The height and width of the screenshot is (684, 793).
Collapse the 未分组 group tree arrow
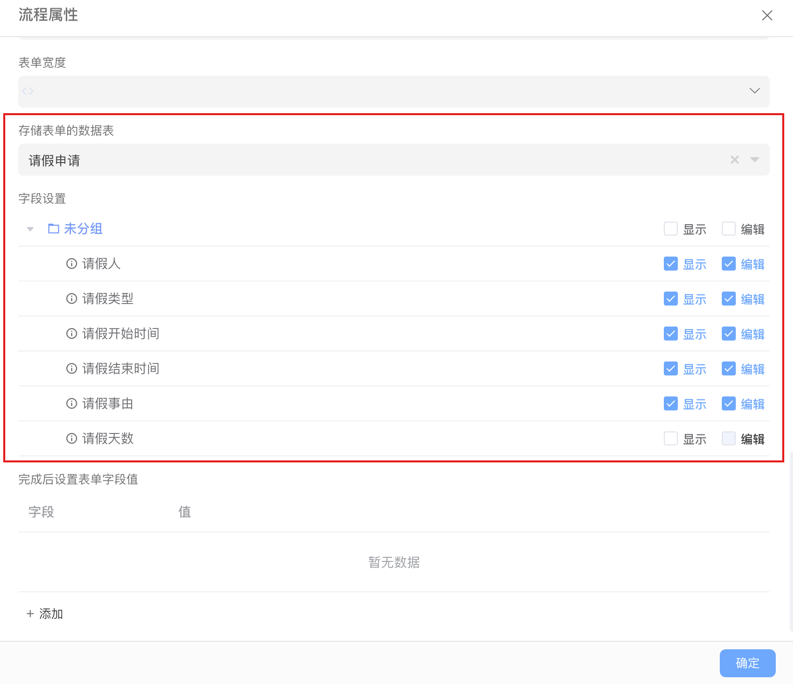click(30, 229)
